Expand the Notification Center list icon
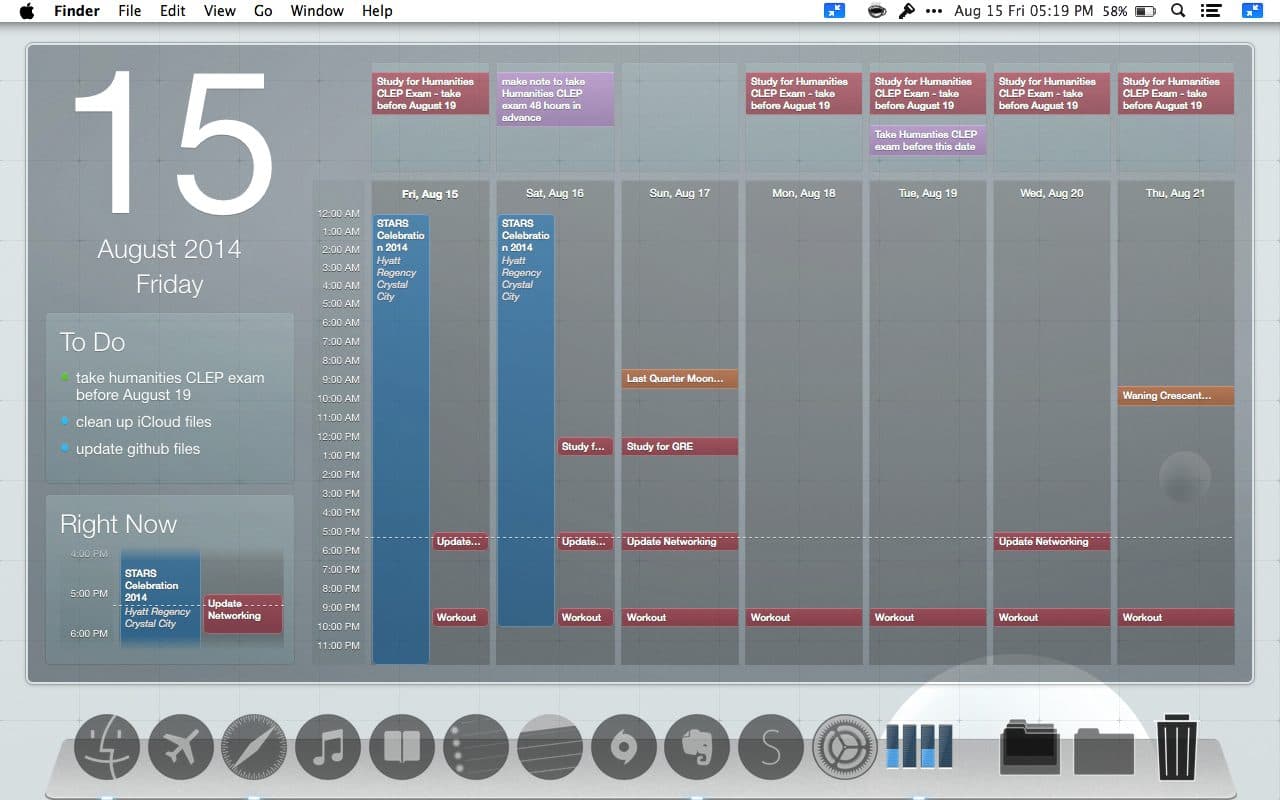 click(1211, 11)
